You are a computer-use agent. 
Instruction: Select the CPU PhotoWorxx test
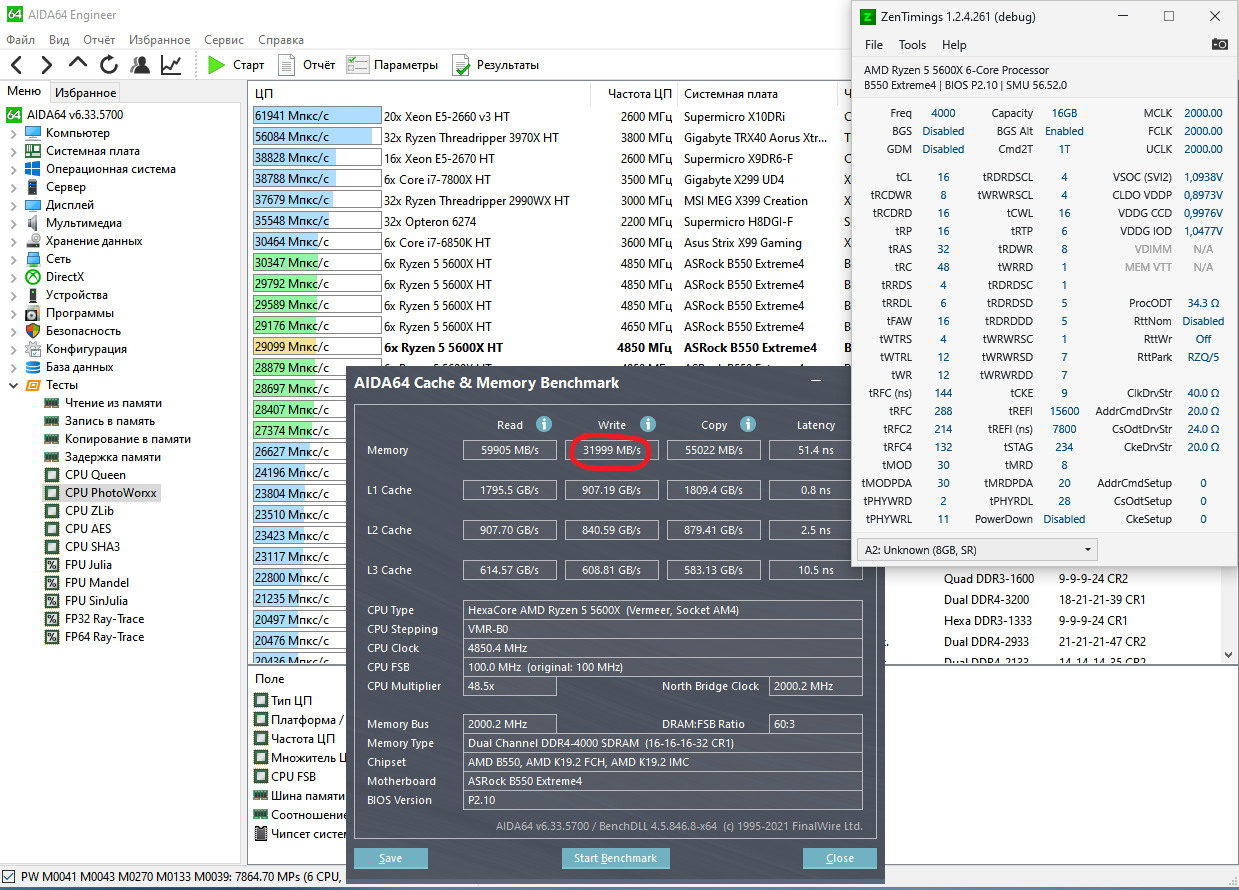[x=110, y=493]
